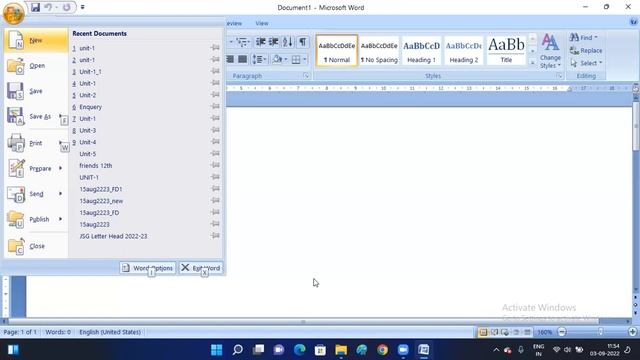
Task: Open the Paragraph dialog launcher
Action: pyautogui.click(x=306, y=76)
